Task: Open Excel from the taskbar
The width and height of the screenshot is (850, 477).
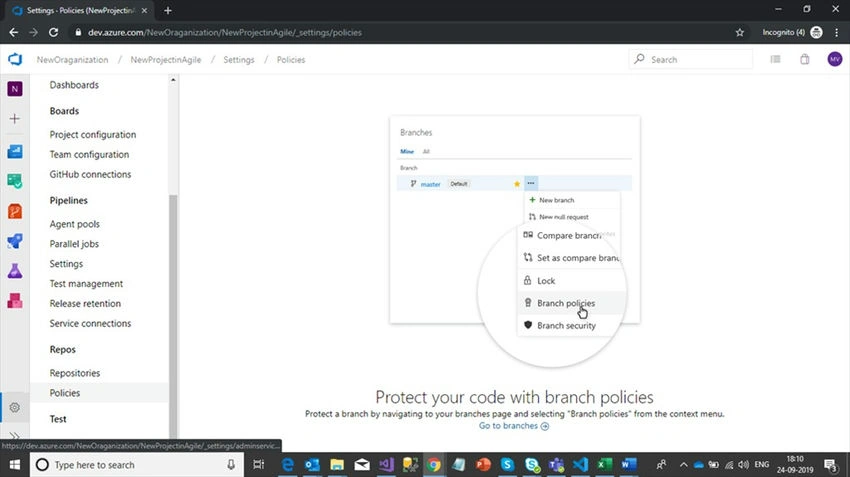Action: (604, 465)
